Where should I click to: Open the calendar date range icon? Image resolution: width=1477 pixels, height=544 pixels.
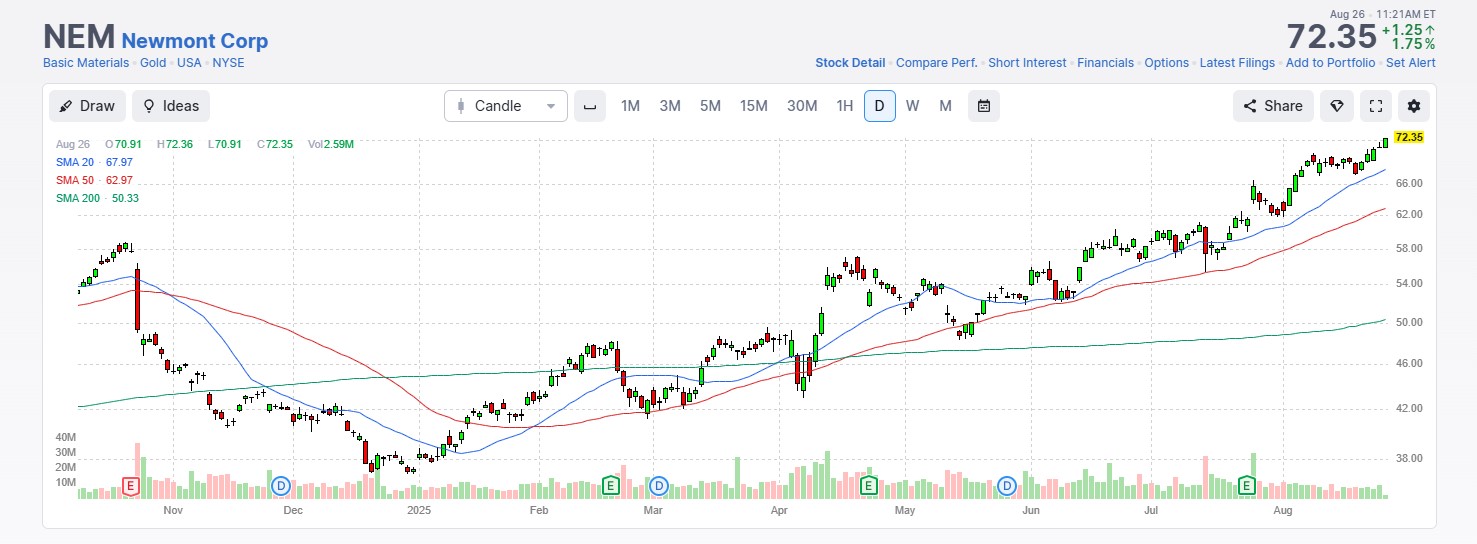click(x=984, y=106)
